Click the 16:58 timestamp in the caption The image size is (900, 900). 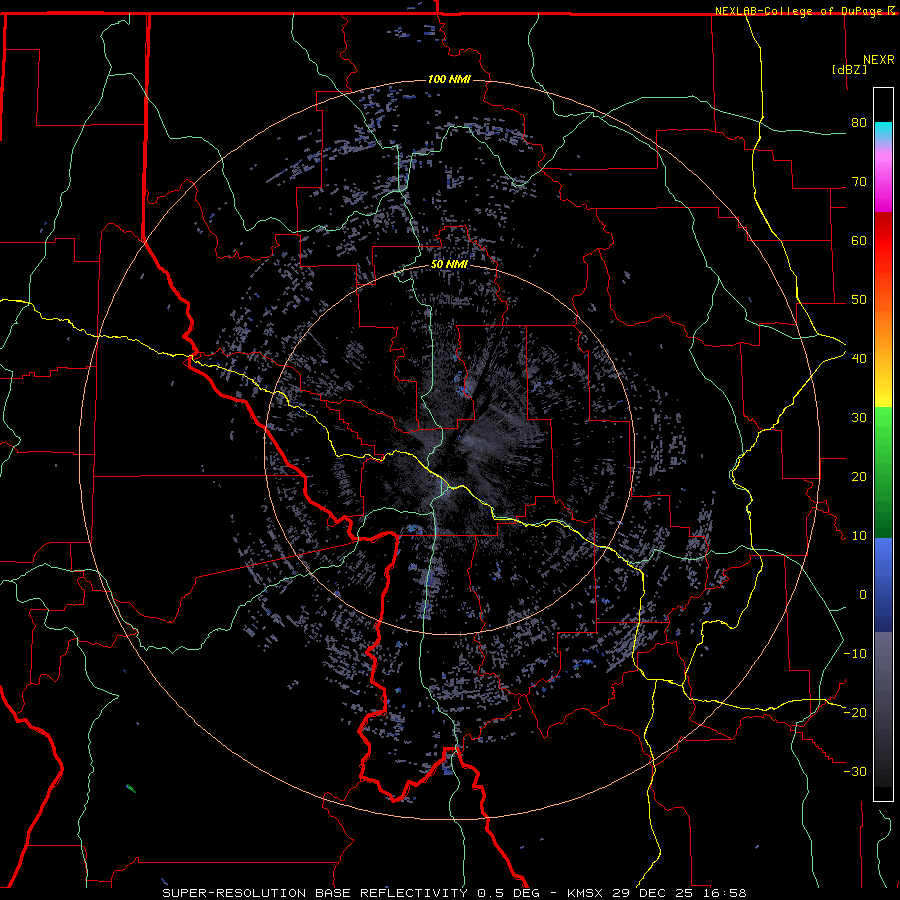[x=726, y=893]
